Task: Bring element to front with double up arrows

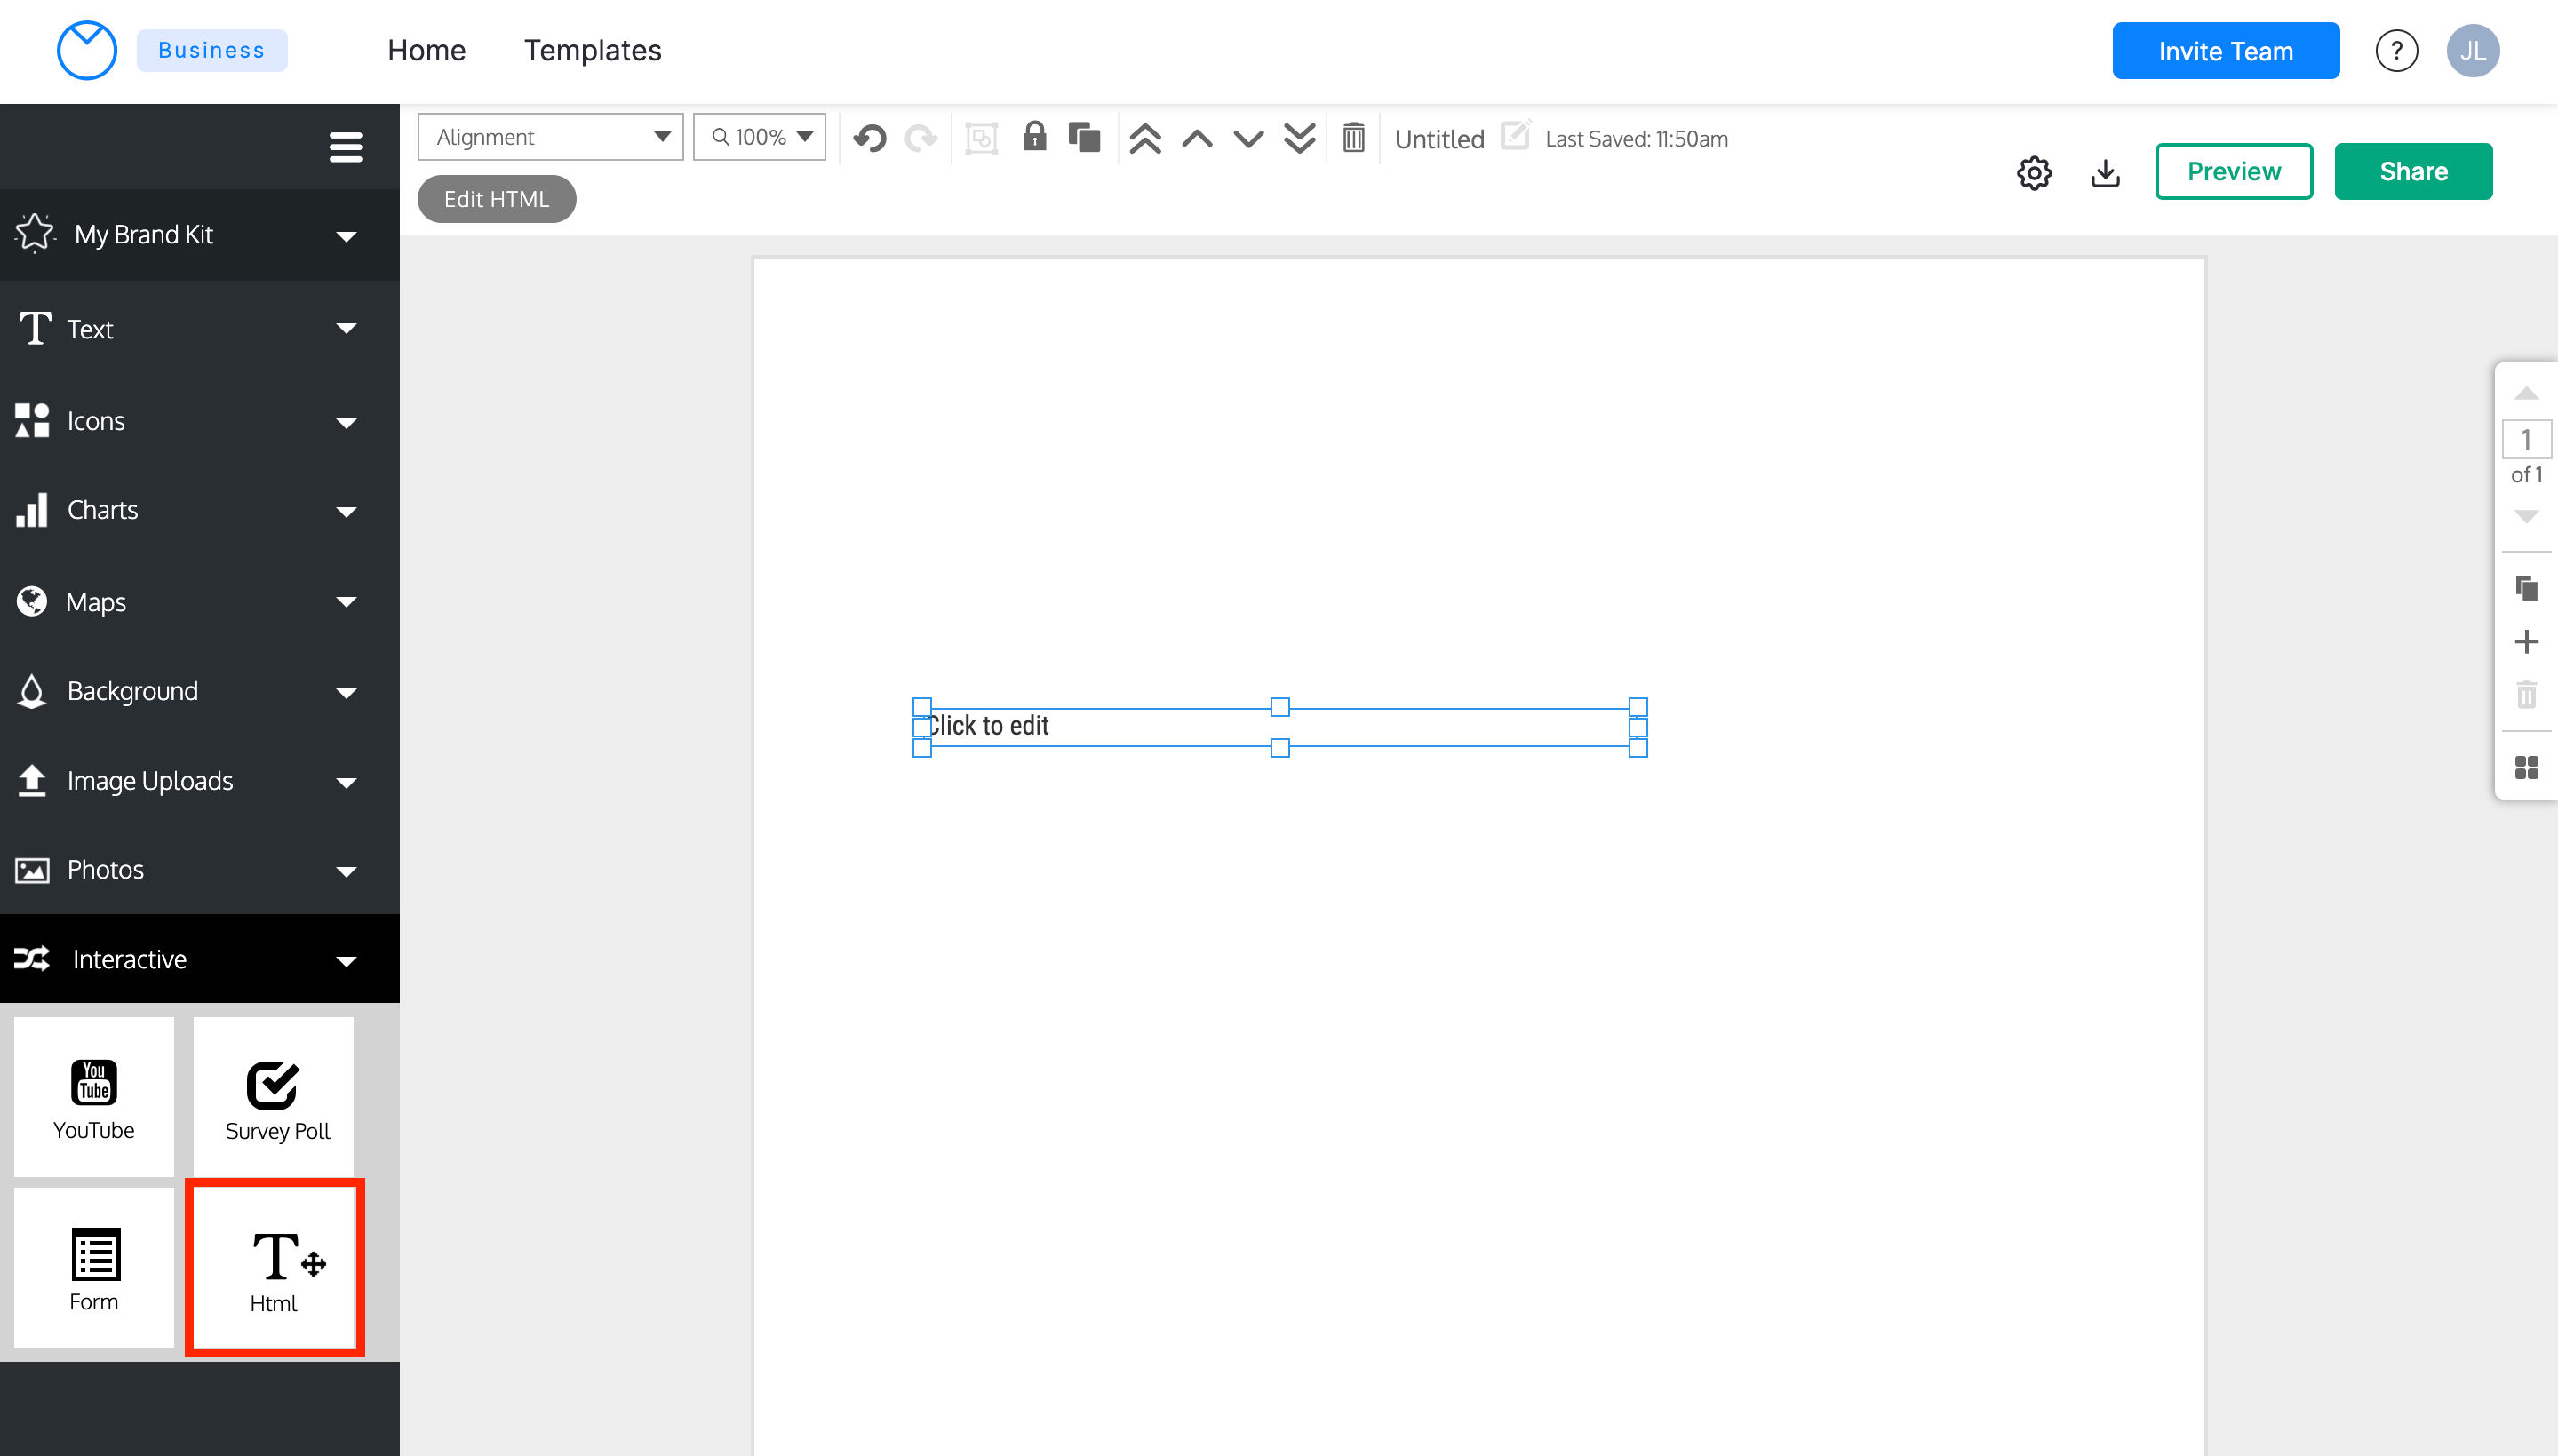Action: click(1145, 138)
